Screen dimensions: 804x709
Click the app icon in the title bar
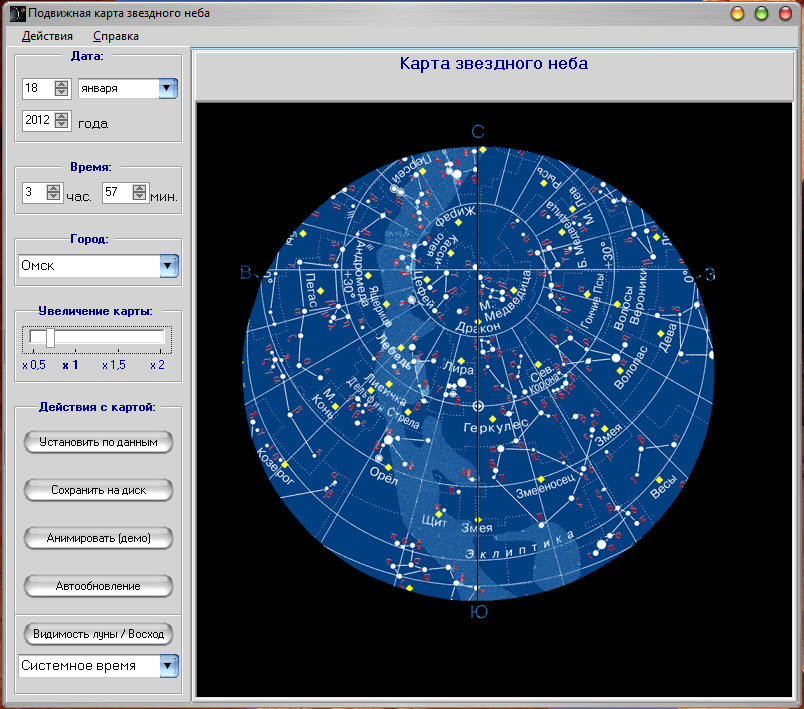tap(14, 13)
